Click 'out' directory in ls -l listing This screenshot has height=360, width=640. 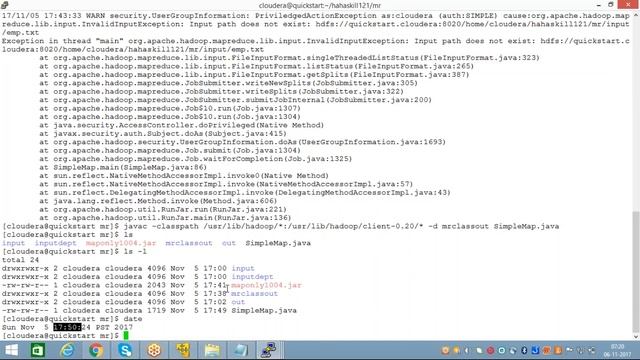[238, 302]
